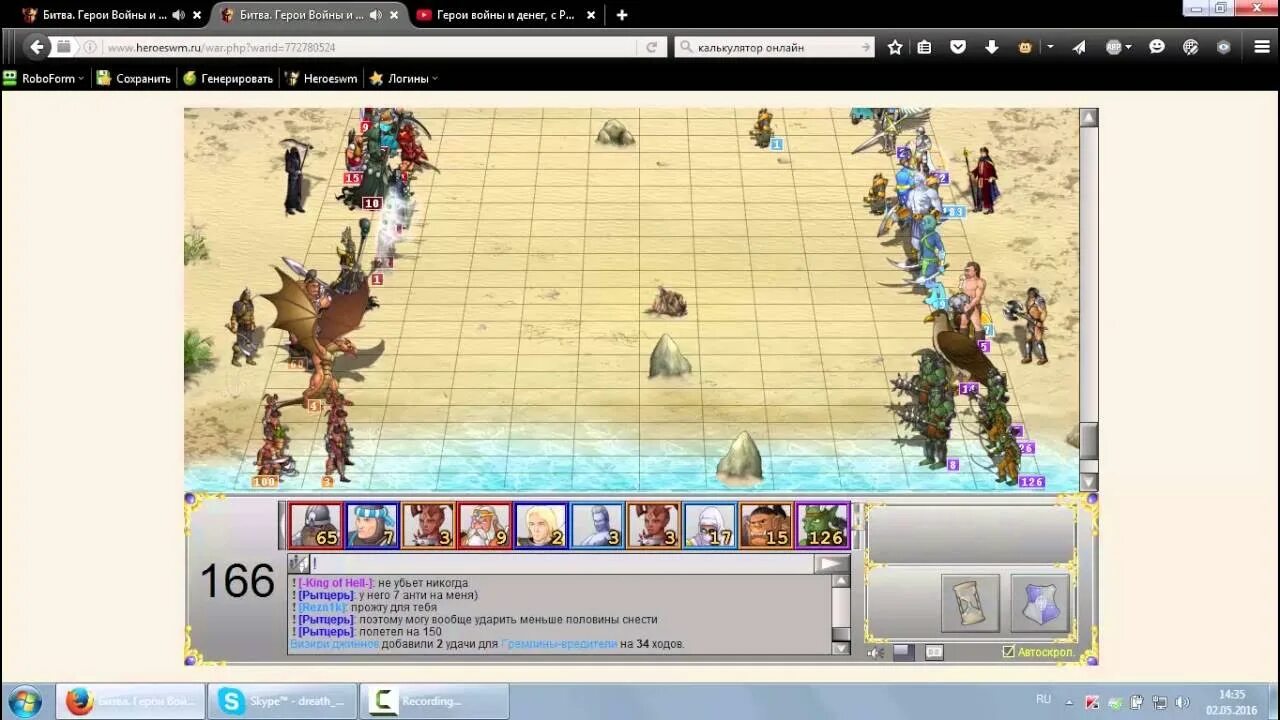Open the bookmarks list icon
Screen dimensions: 1280x720
925,47
